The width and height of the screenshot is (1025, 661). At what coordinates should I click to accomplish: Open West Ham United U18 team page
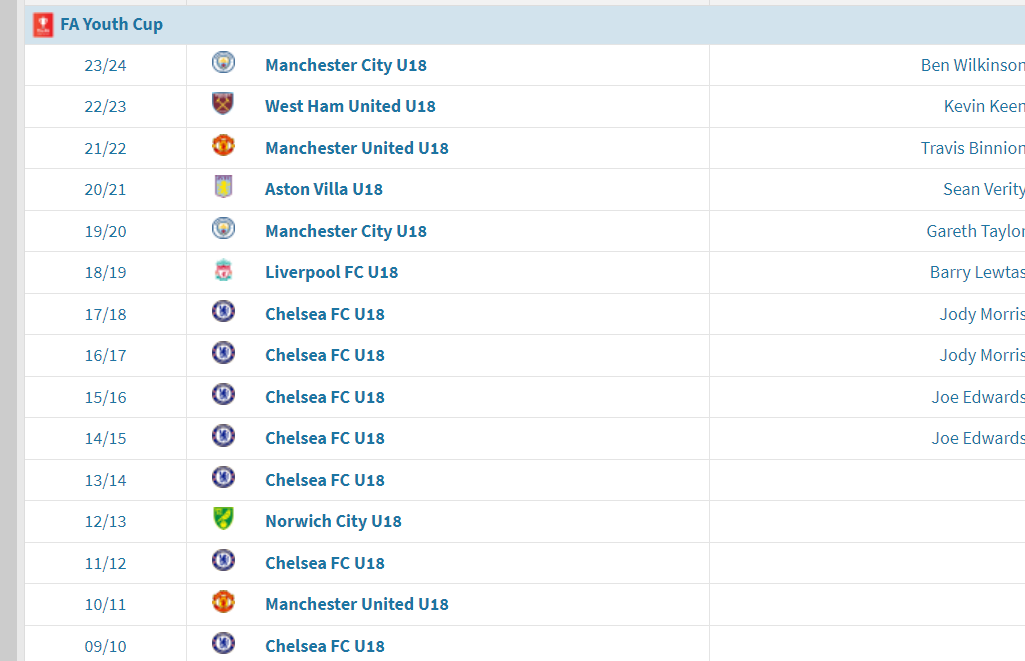click(350, 106)
